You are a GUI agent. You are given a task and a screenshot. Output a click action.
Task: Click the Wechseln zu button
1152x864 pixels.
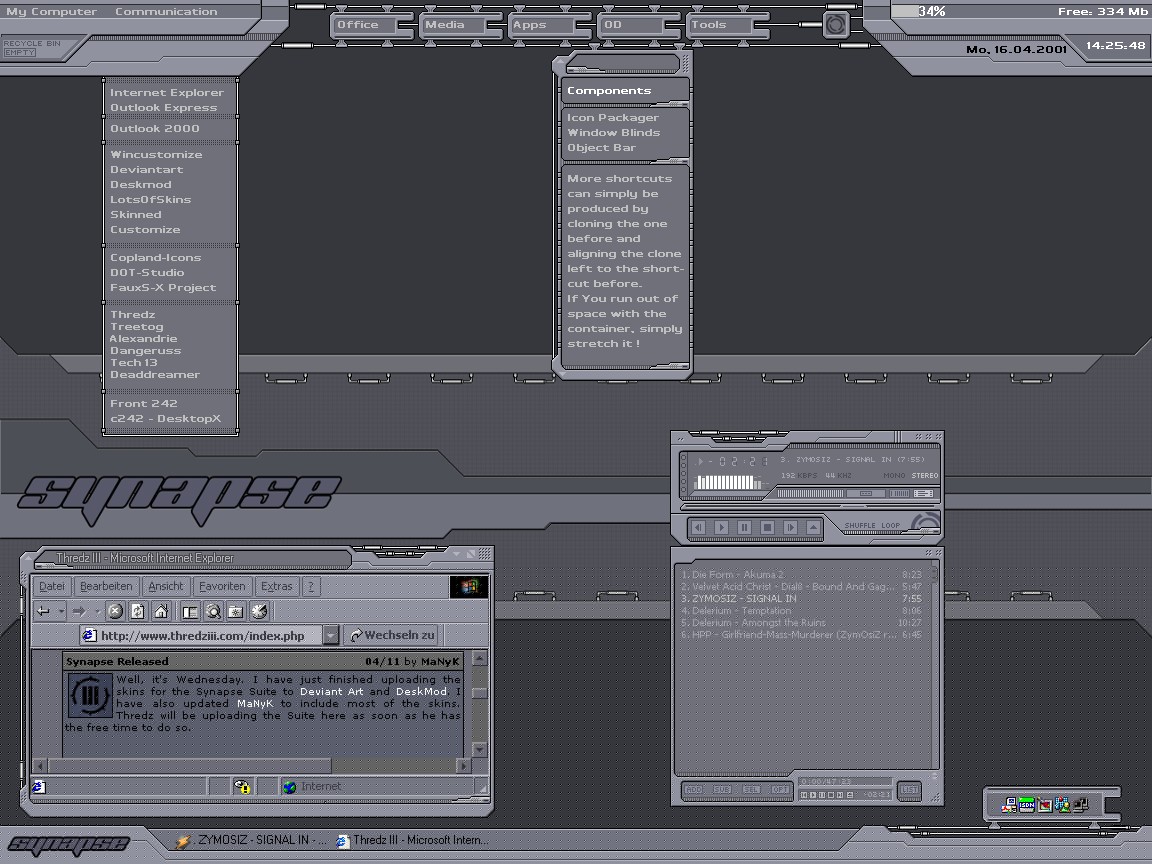(392, 636)
